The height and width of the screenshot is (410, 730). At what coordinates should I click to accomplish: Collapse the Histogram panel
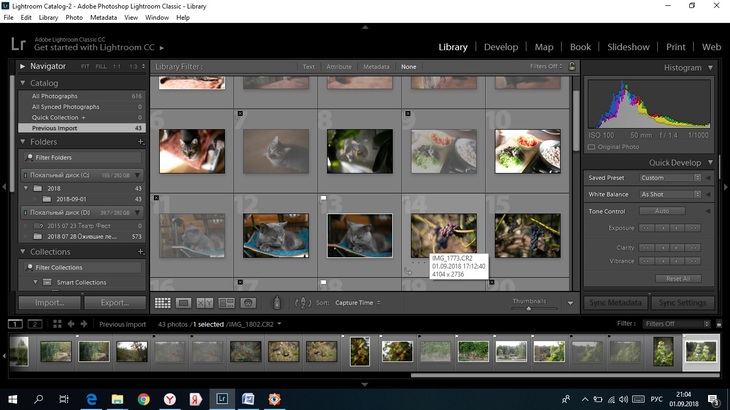pos(710,68)
